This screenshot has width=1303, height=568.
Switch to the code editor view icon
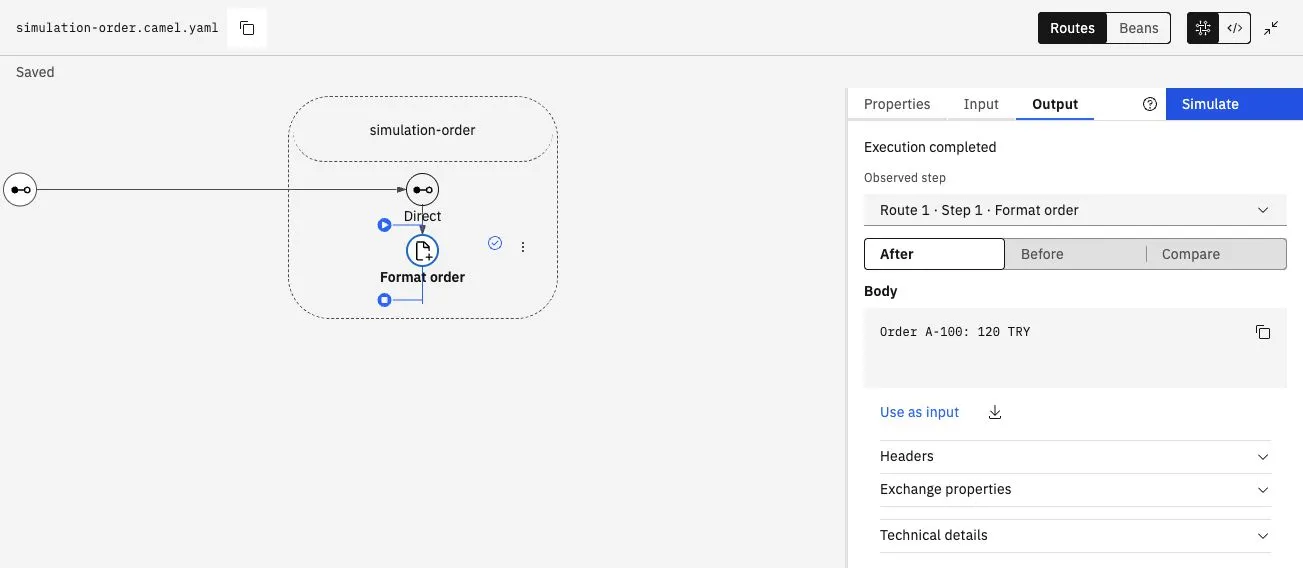click(x=1235, y=28)
